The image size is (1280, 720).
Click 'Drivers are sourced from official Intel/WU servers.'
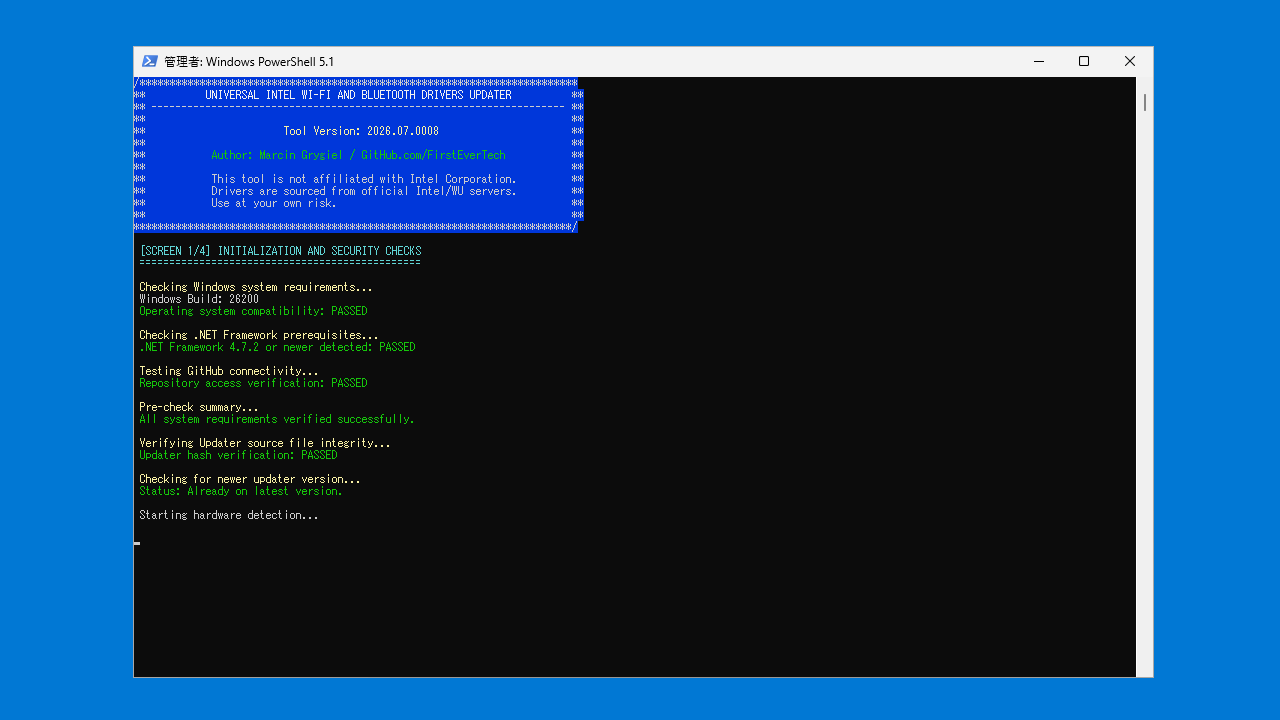tap(364, 191)
